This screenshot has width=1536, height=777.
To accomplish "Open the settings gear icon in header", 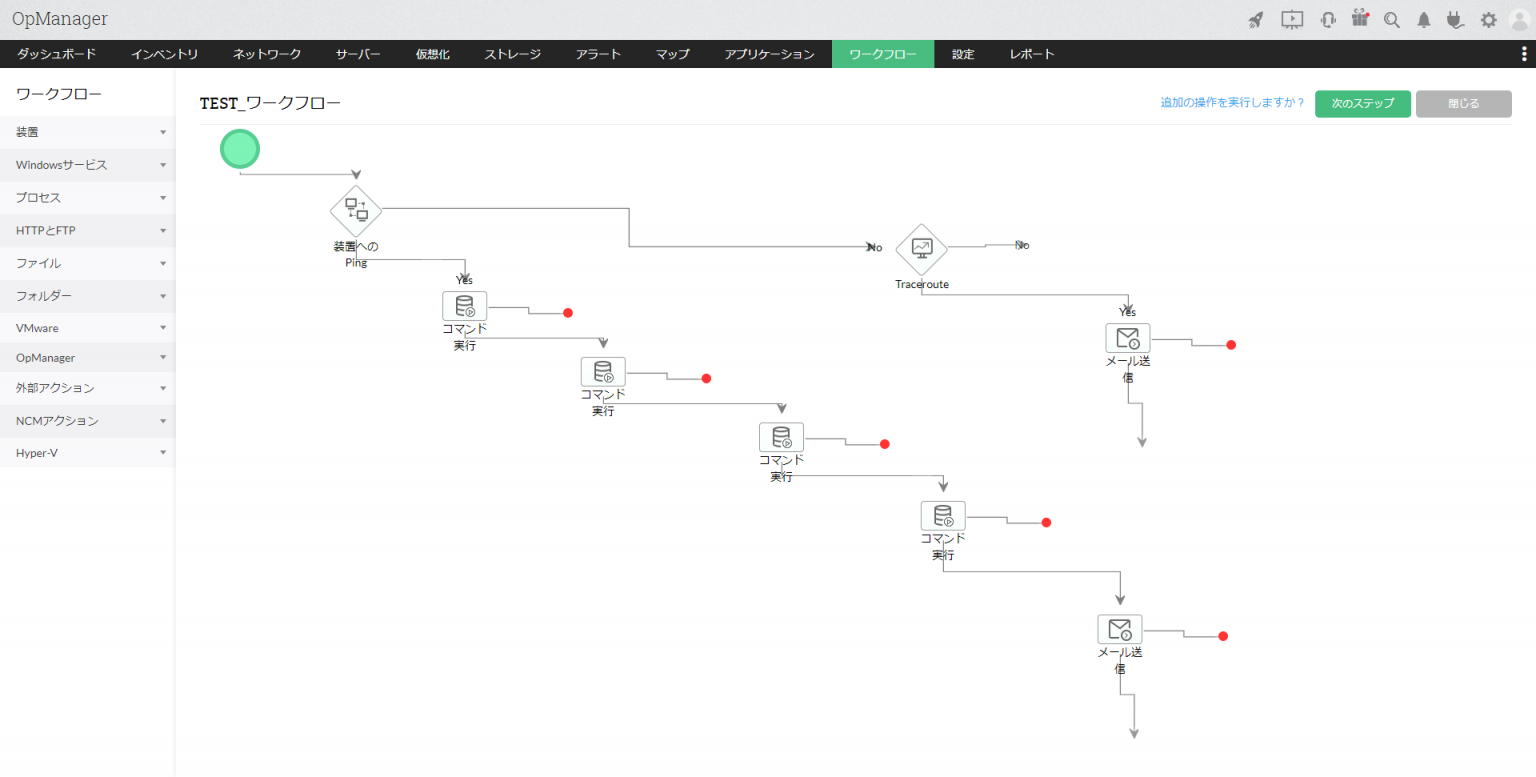I will (x=1488, y=19).
